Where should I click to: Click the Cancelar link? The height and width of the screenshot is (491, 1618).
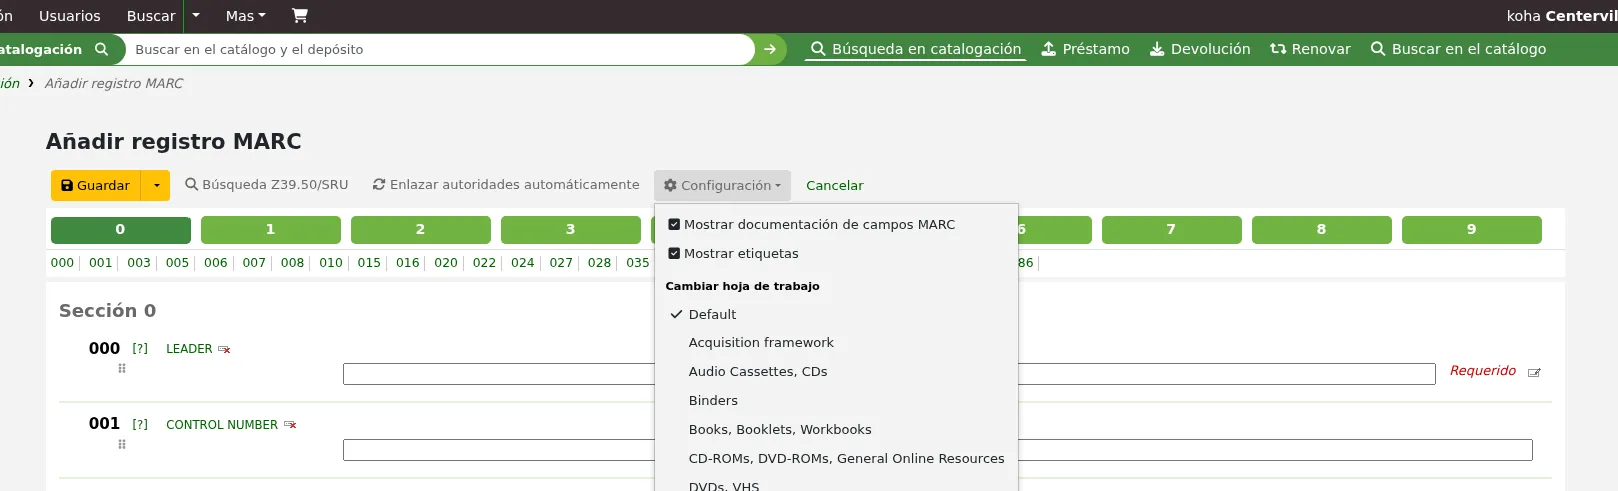coord(835,186)
